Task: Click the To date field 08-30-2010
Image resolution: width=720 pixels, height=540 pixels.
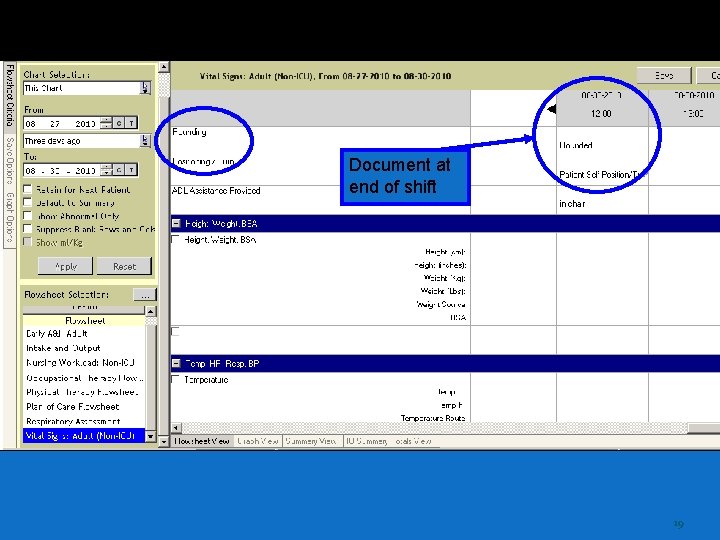Action: coord(62,171)
